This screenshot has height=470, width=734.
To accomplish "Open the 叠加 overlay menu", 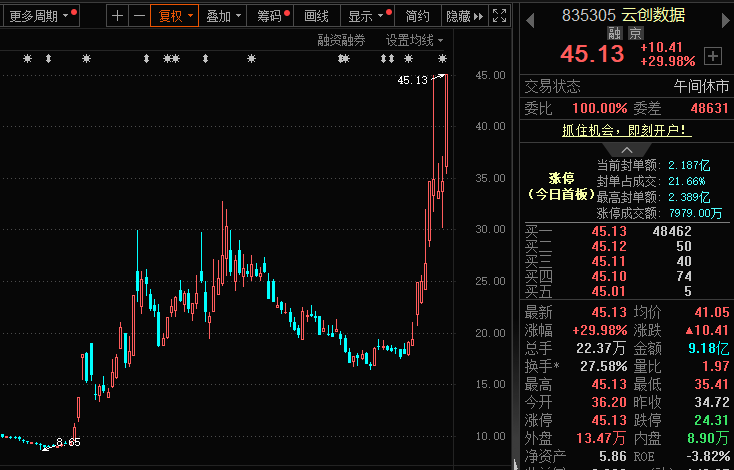I will [222, 16].
